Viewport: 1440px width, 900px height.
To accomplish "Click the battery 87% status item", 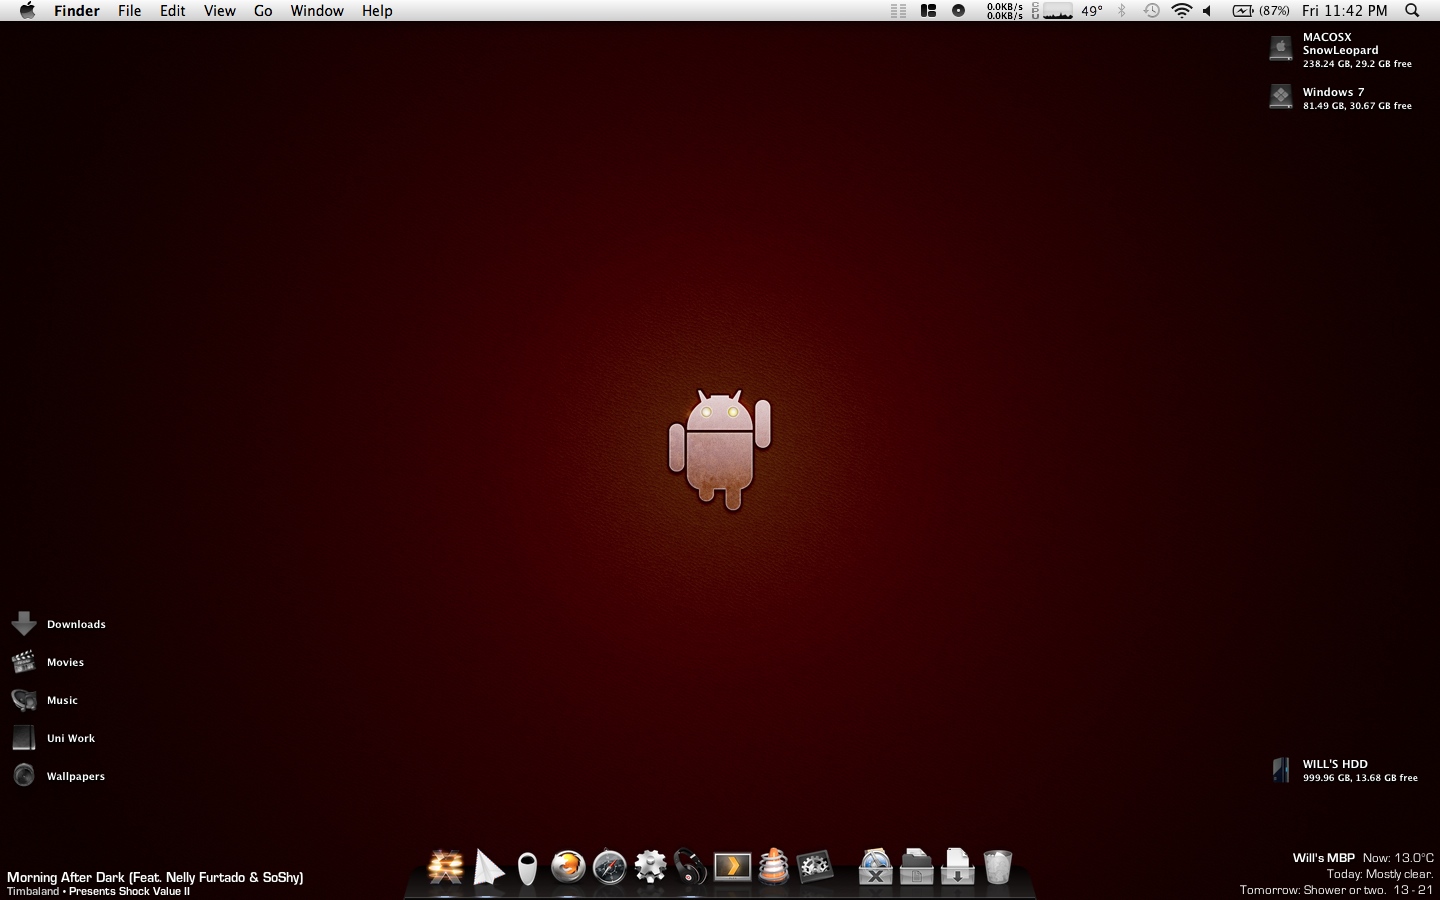I will pos(1261,11).
